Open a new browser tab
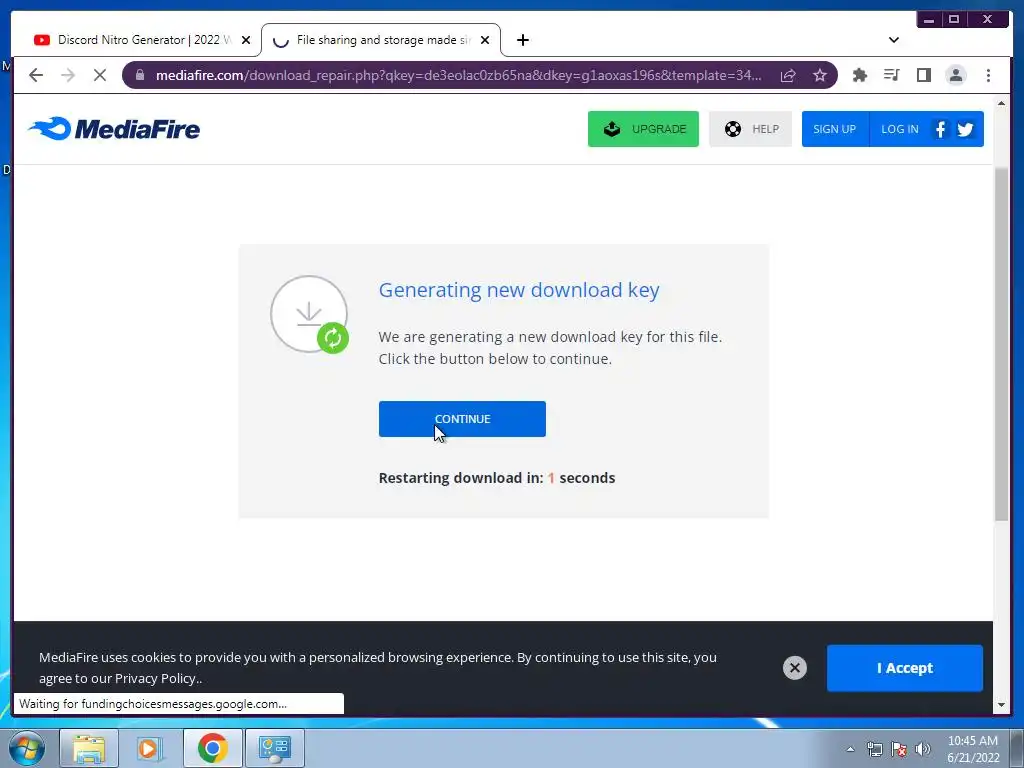 [522, 40]
